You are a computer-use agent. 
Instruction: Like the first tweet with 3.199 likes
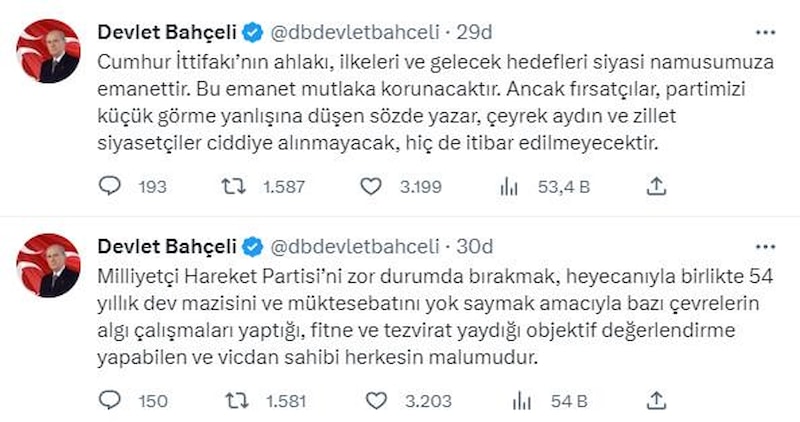pos(372,185)
